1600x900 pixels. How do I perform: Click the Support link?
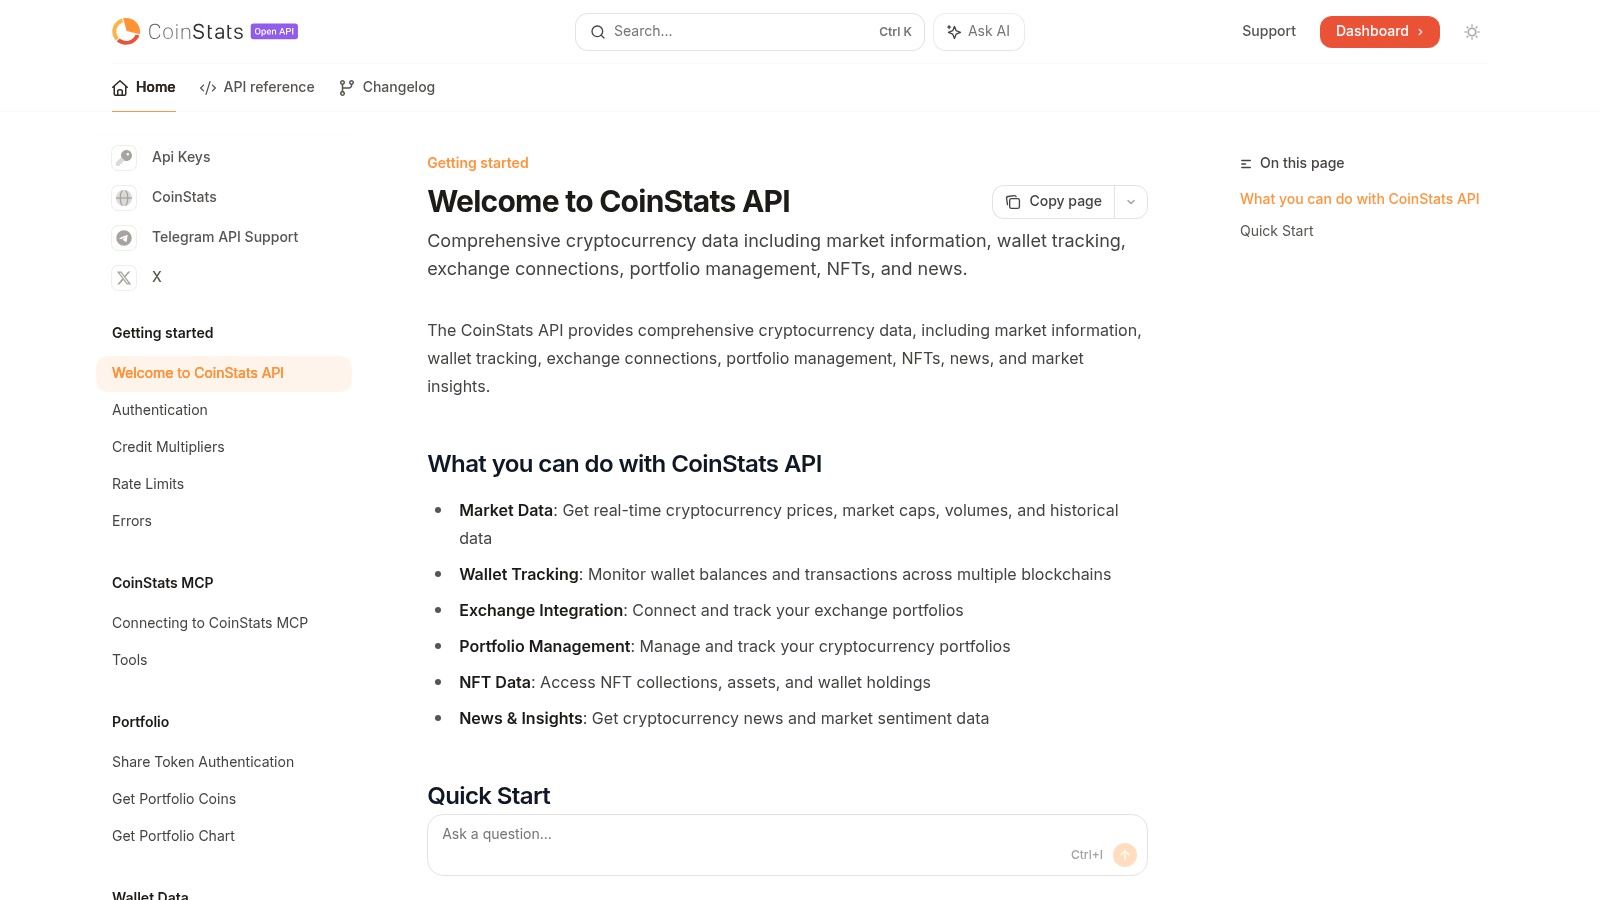pyautogui.click(x=1269, y=31)
